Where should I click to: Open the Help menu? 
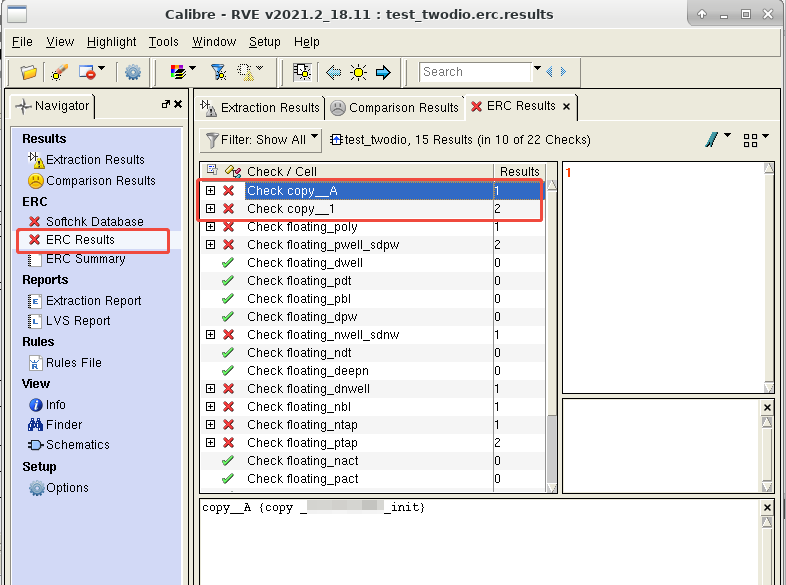point(306,42)
